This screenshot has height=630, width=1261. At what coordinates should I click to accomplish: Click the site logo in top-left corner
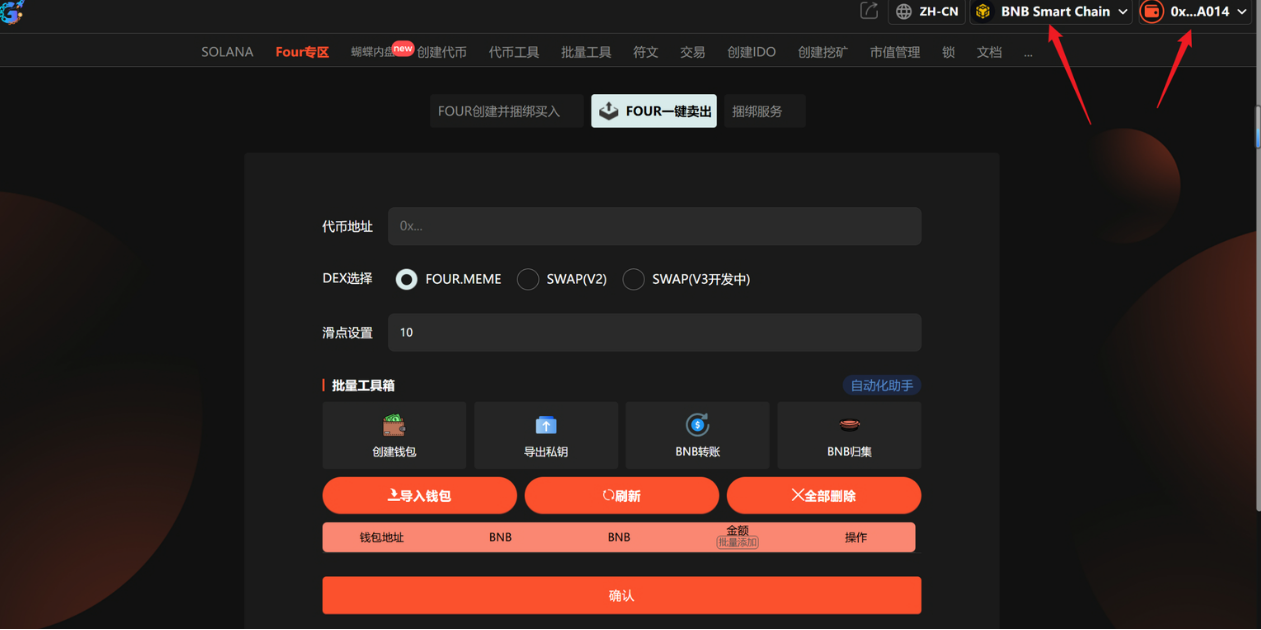click(x=12, y=14)
